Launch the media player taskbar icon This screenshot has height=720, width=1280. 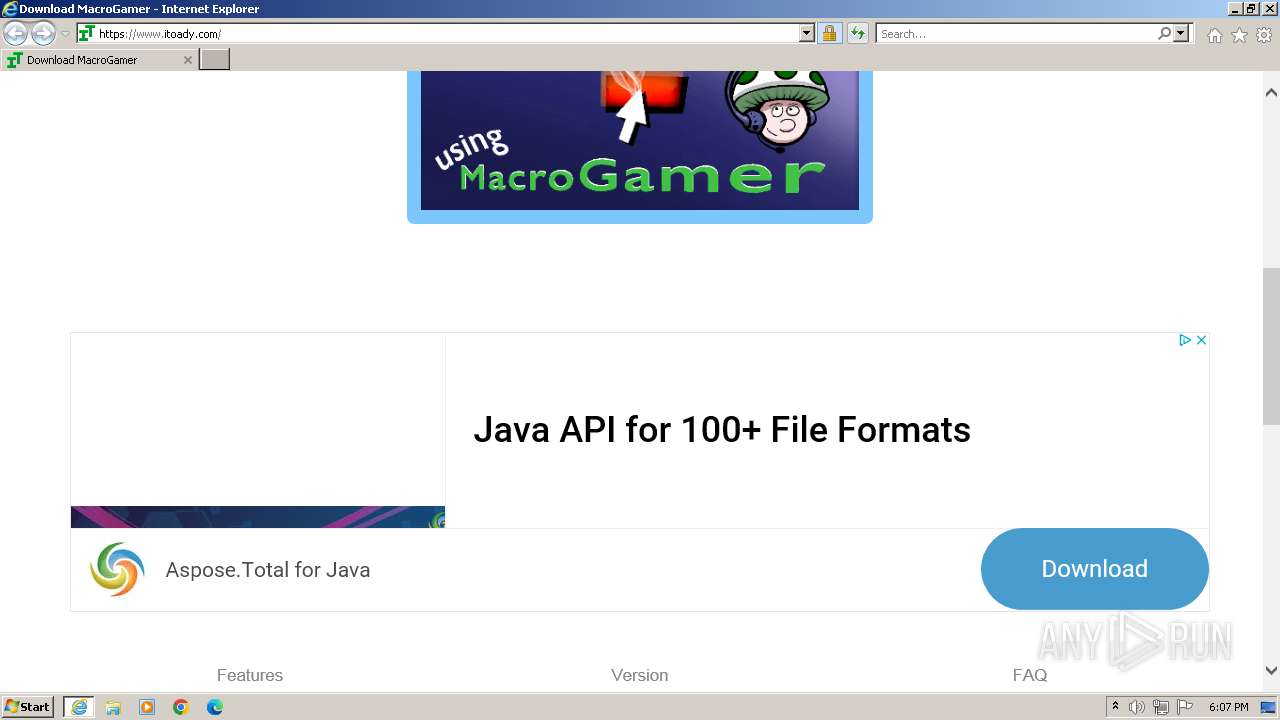coord(147,707)
